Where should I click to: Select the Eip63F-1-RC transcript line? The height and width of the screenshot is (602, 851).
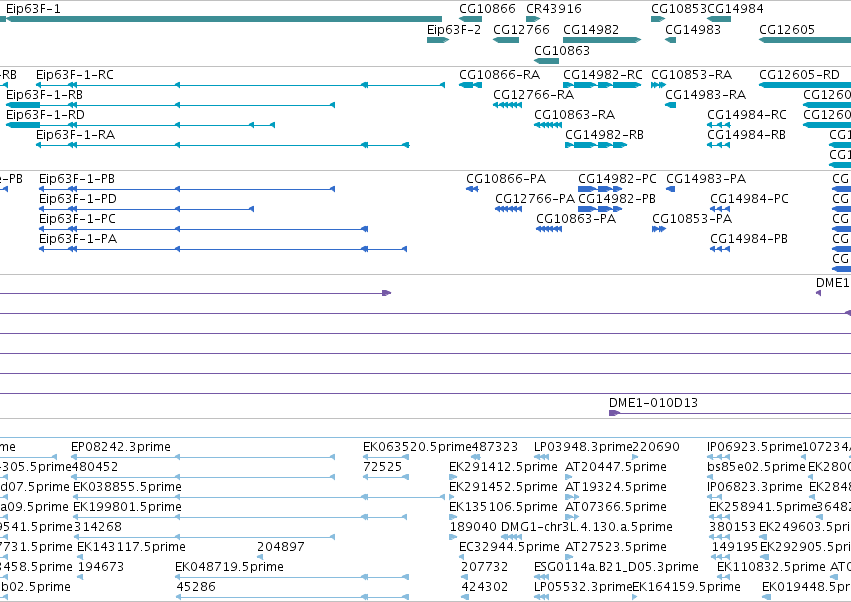pyautogui.click(x=240, y=85)
